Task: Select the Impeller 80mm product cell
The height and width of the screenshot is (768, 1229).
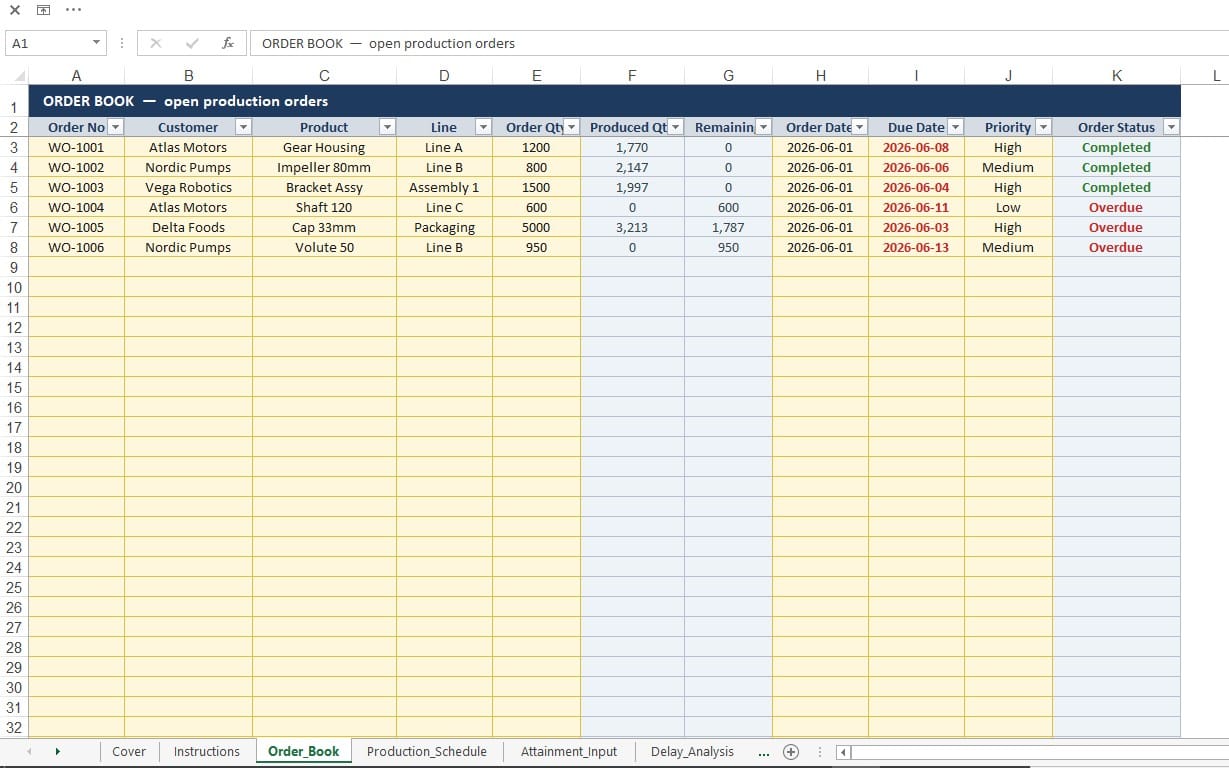Action: point(325,167)
